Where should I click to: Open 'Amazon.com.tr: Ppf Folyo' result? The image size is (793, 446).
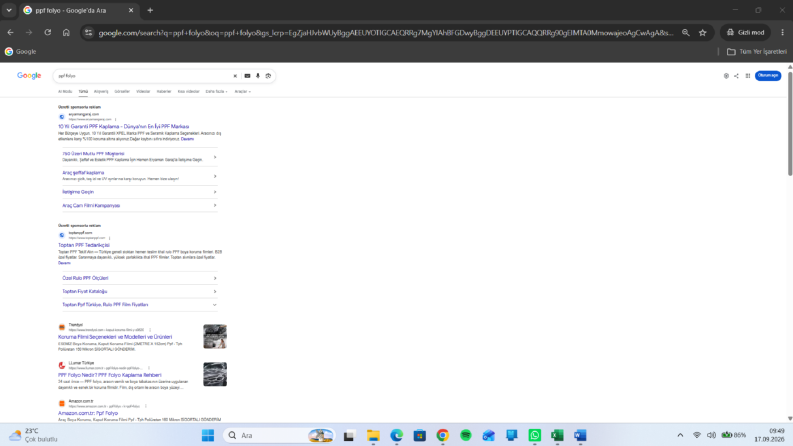pyautogui.click(x=88, y=413)
